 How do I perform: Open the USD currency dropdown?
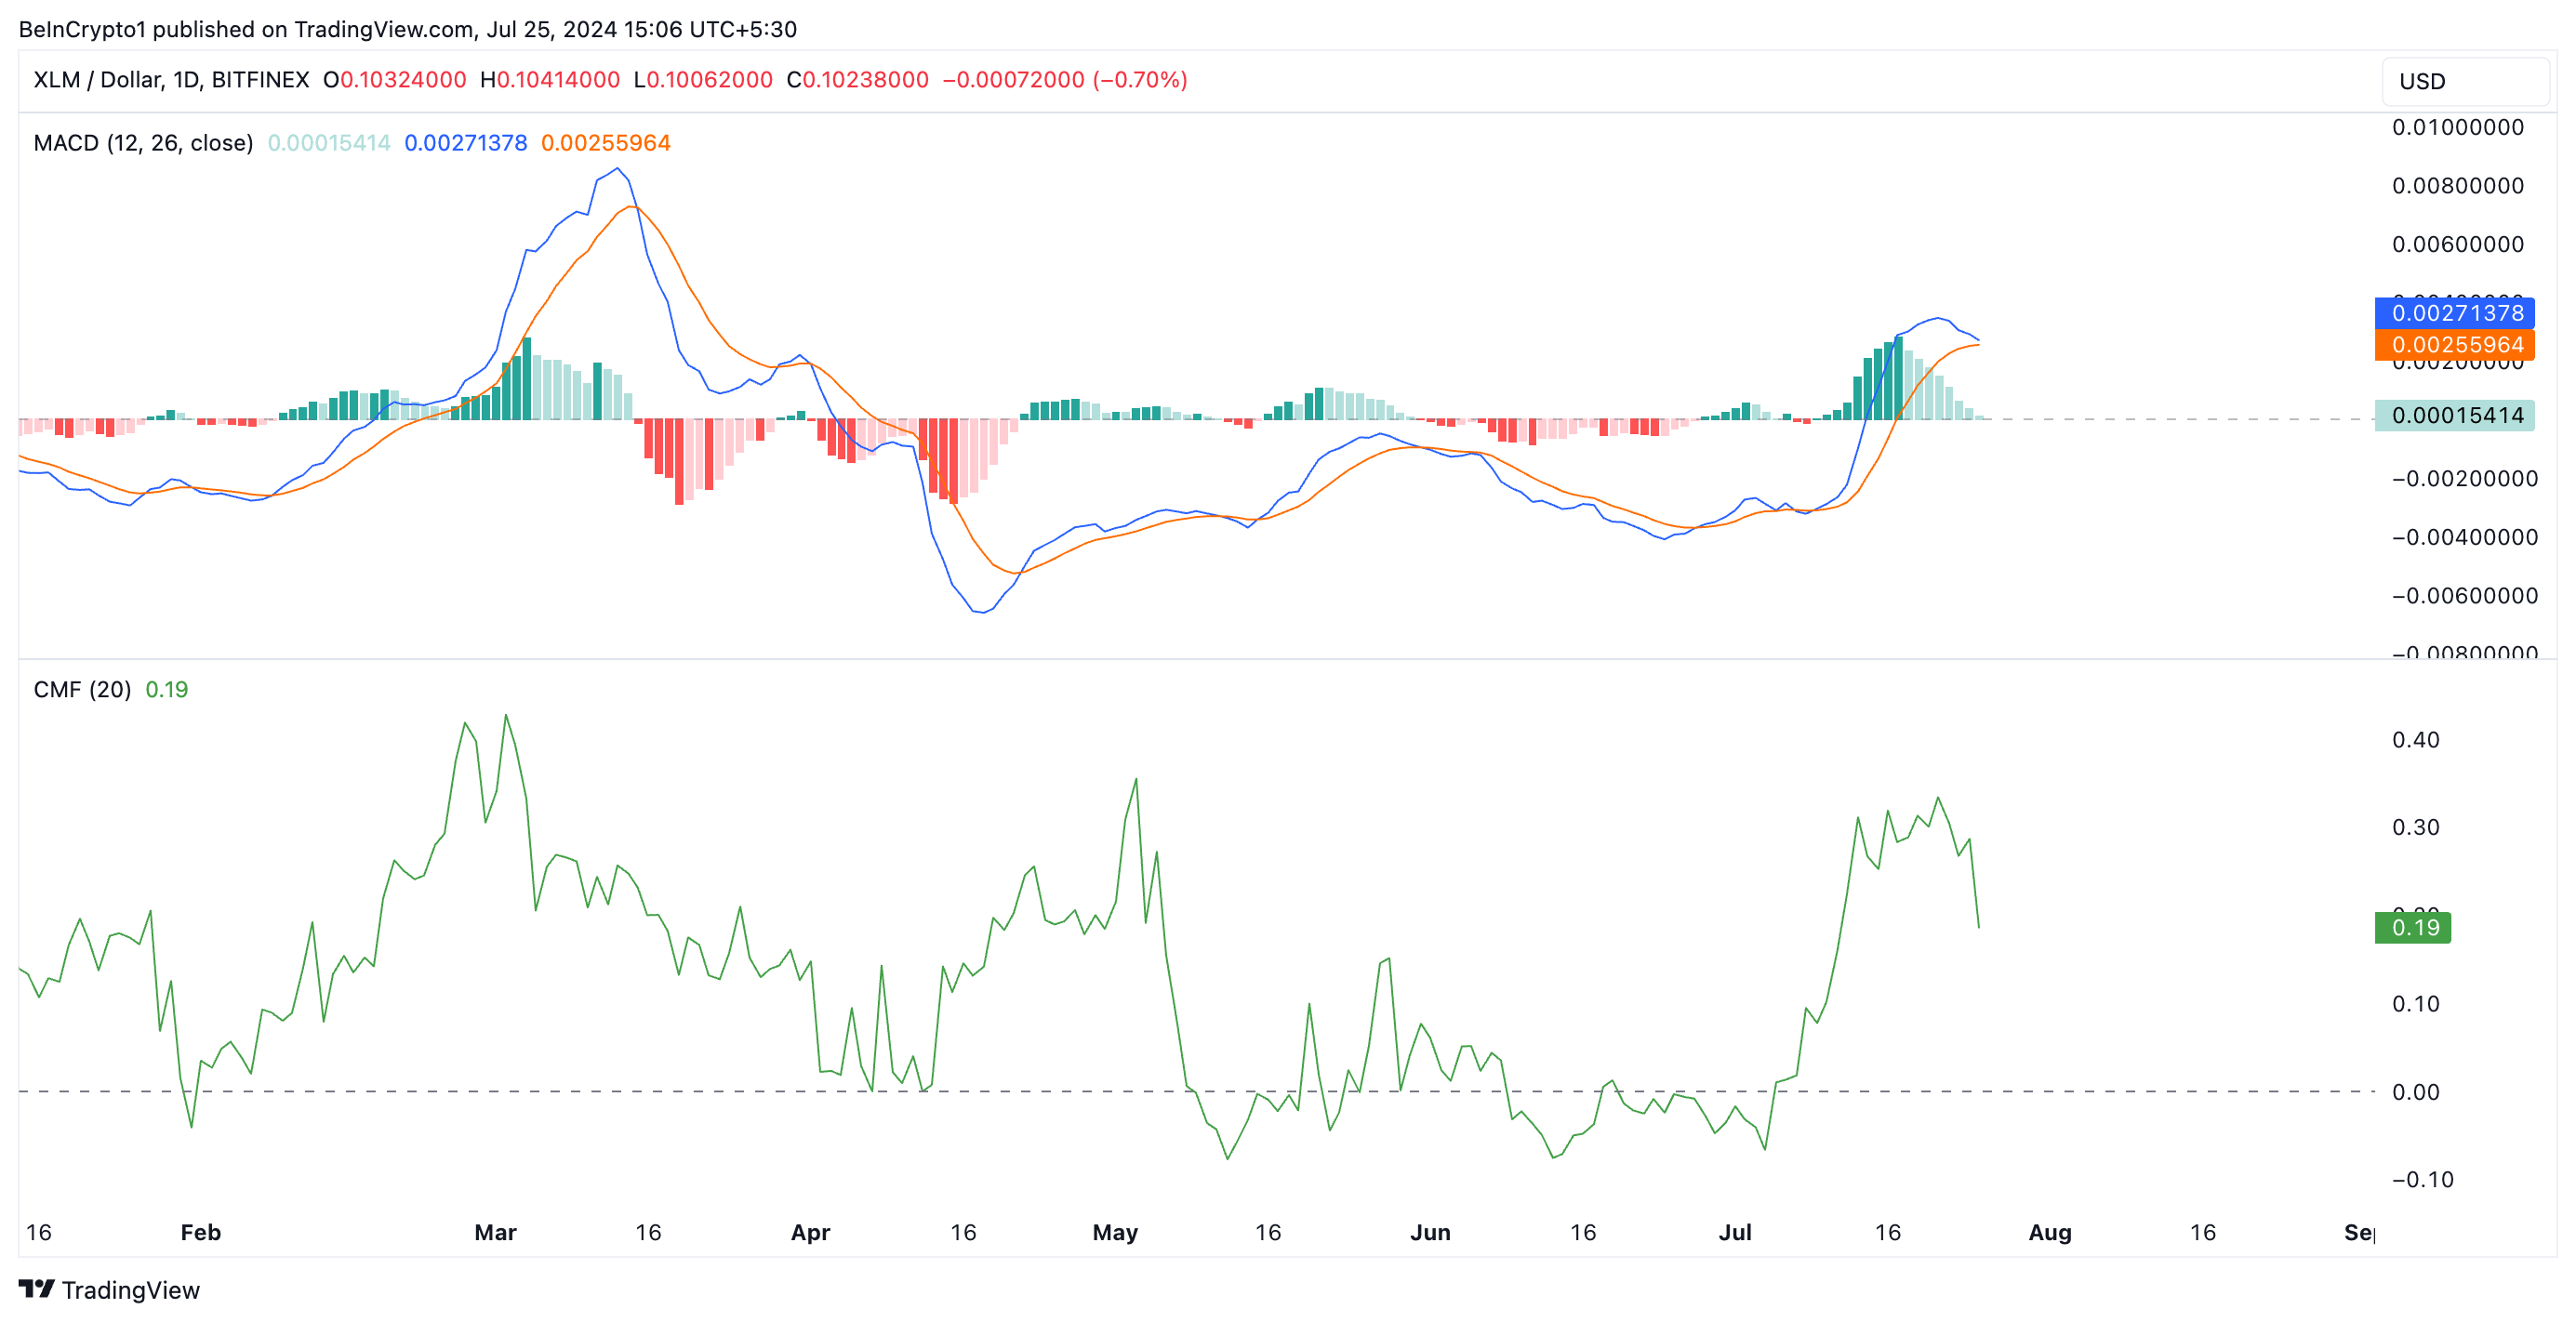(x=2464, y=81)
